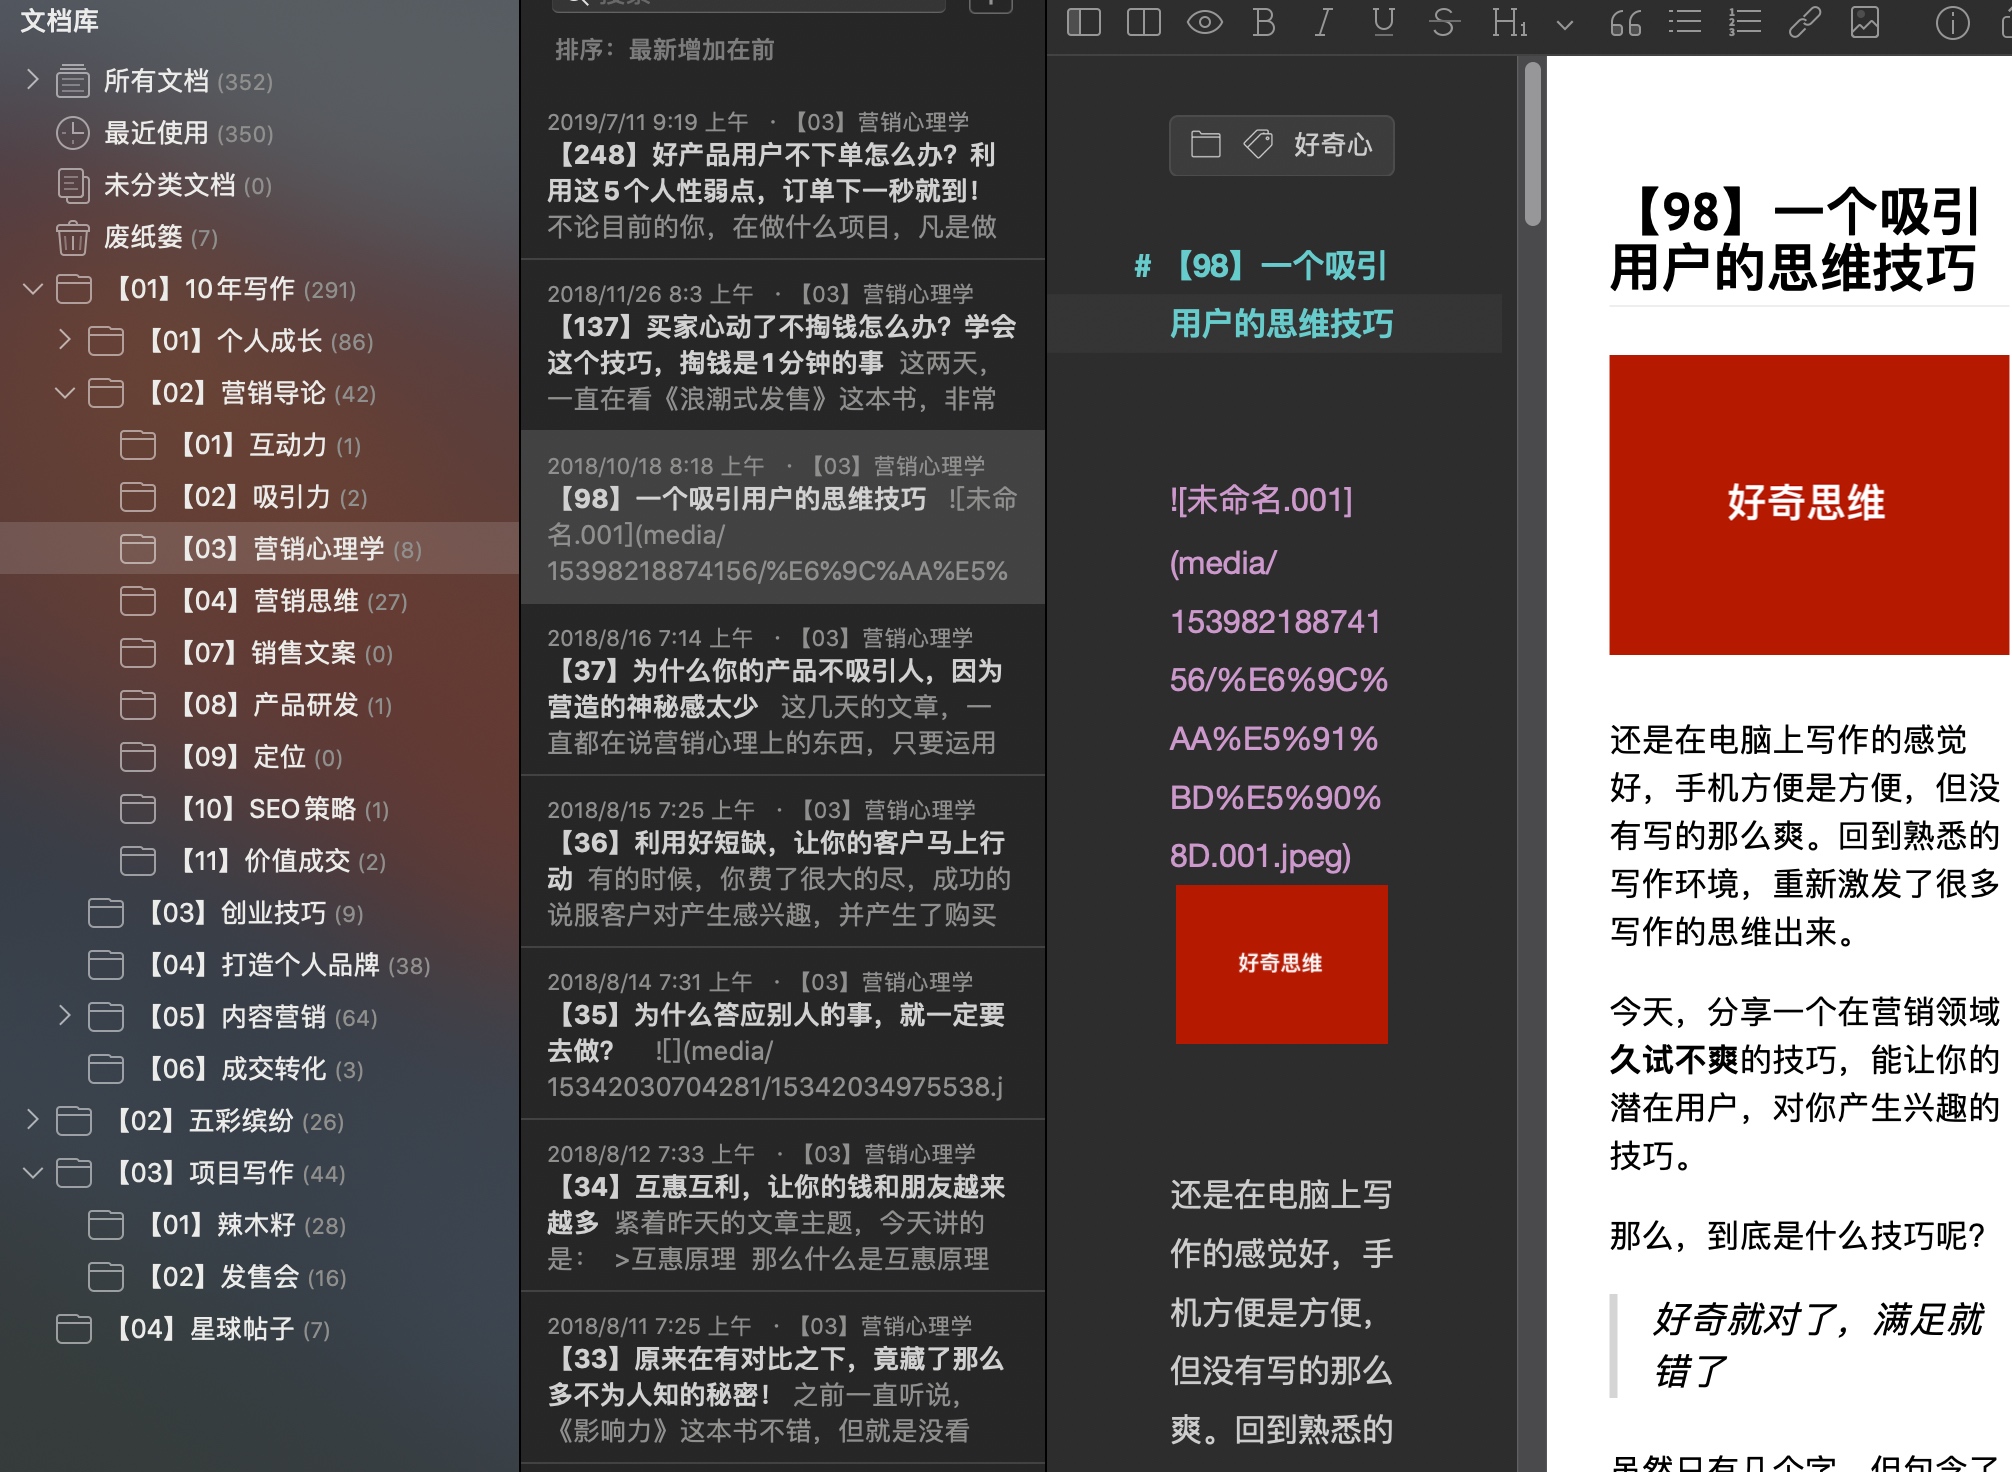Screen dimensions: 2012x1472
Task: Expand the 【01】个人成长 folder
Action: [65, 341]
